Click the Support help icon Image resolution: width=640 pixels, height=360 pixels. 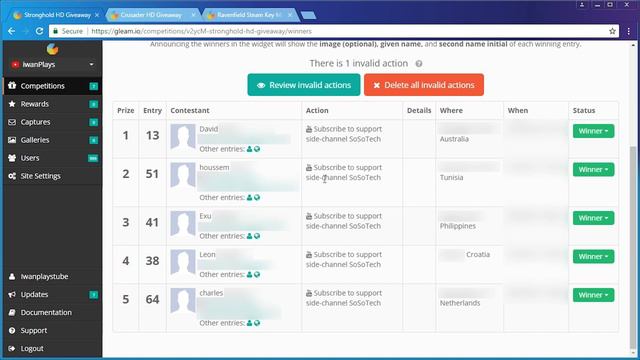tap(12, 331)
